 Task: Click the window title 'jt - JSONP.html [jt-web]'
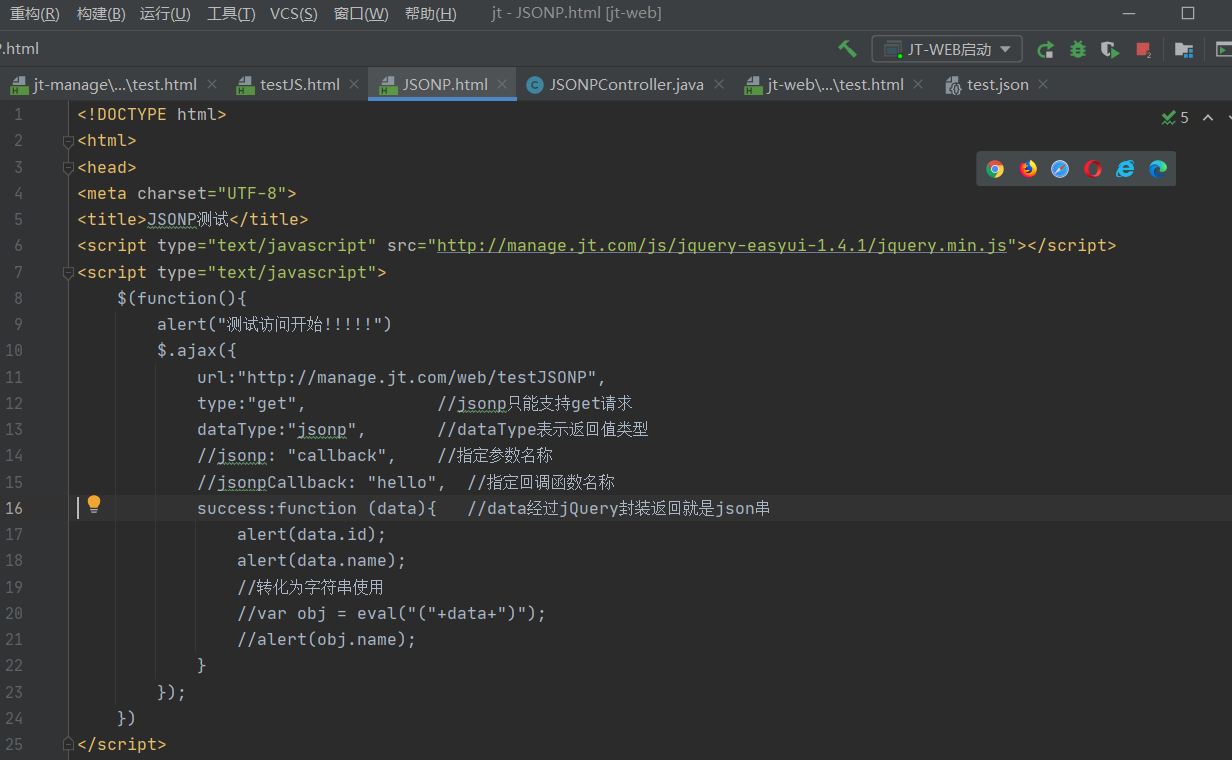click(577, 13)
